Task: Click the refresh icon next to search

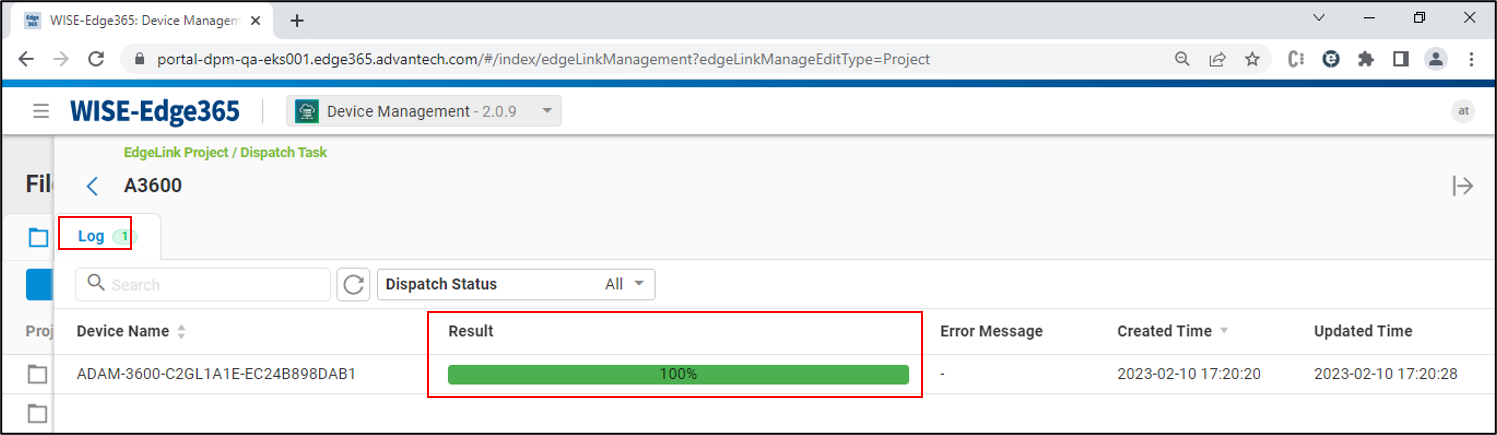Action: tap(353, 285)
